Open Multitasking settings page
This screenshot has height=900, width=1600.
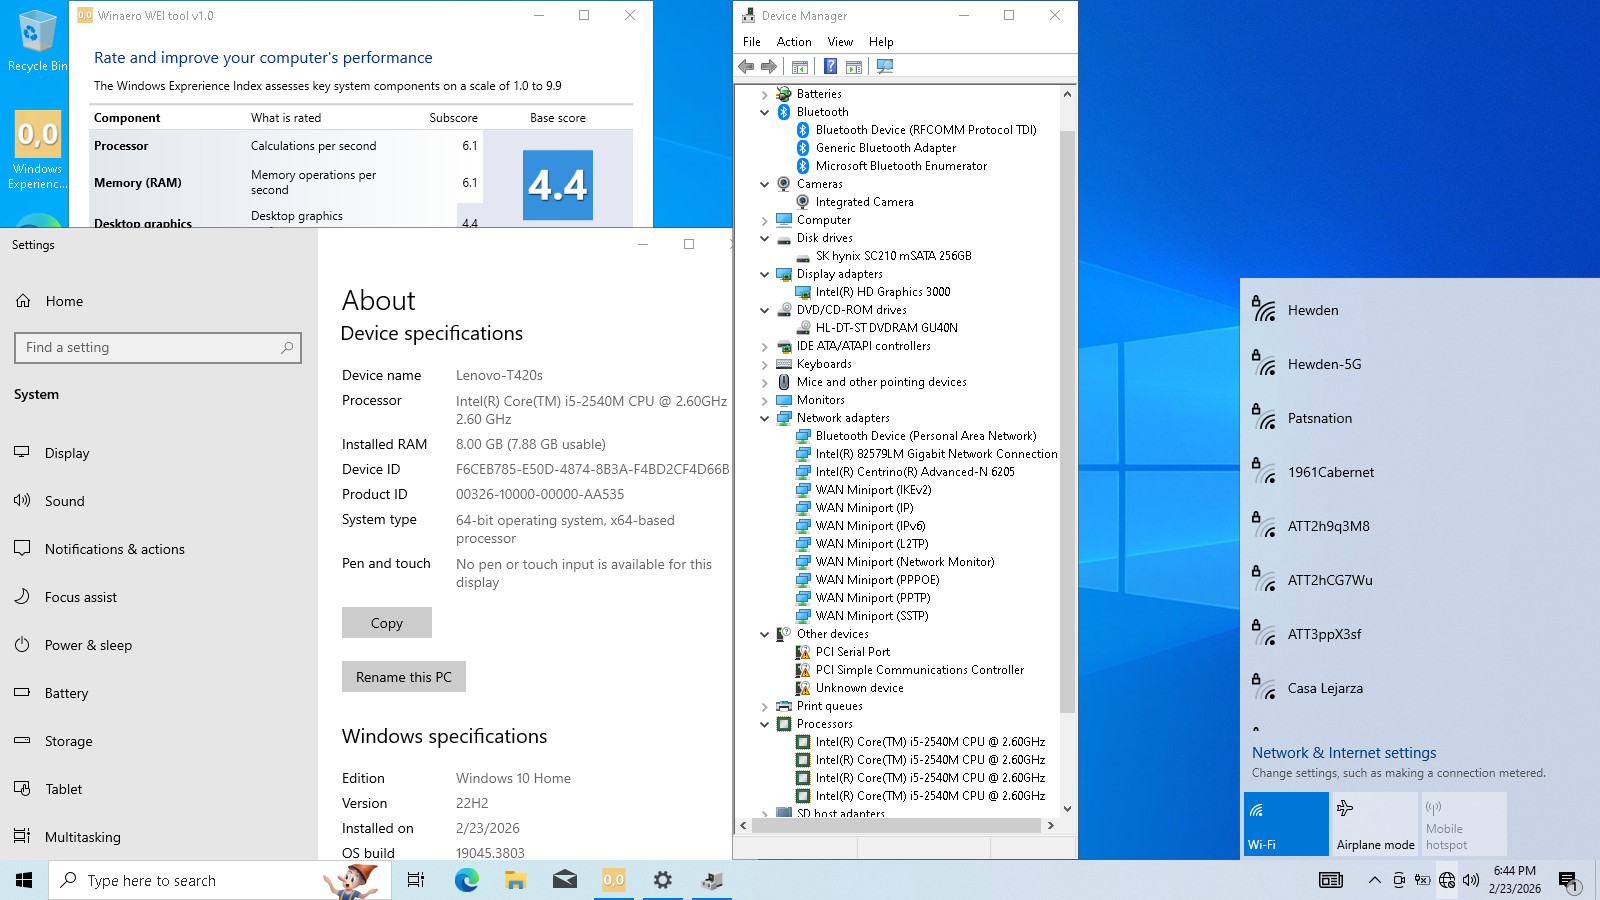tap(82, 837)
